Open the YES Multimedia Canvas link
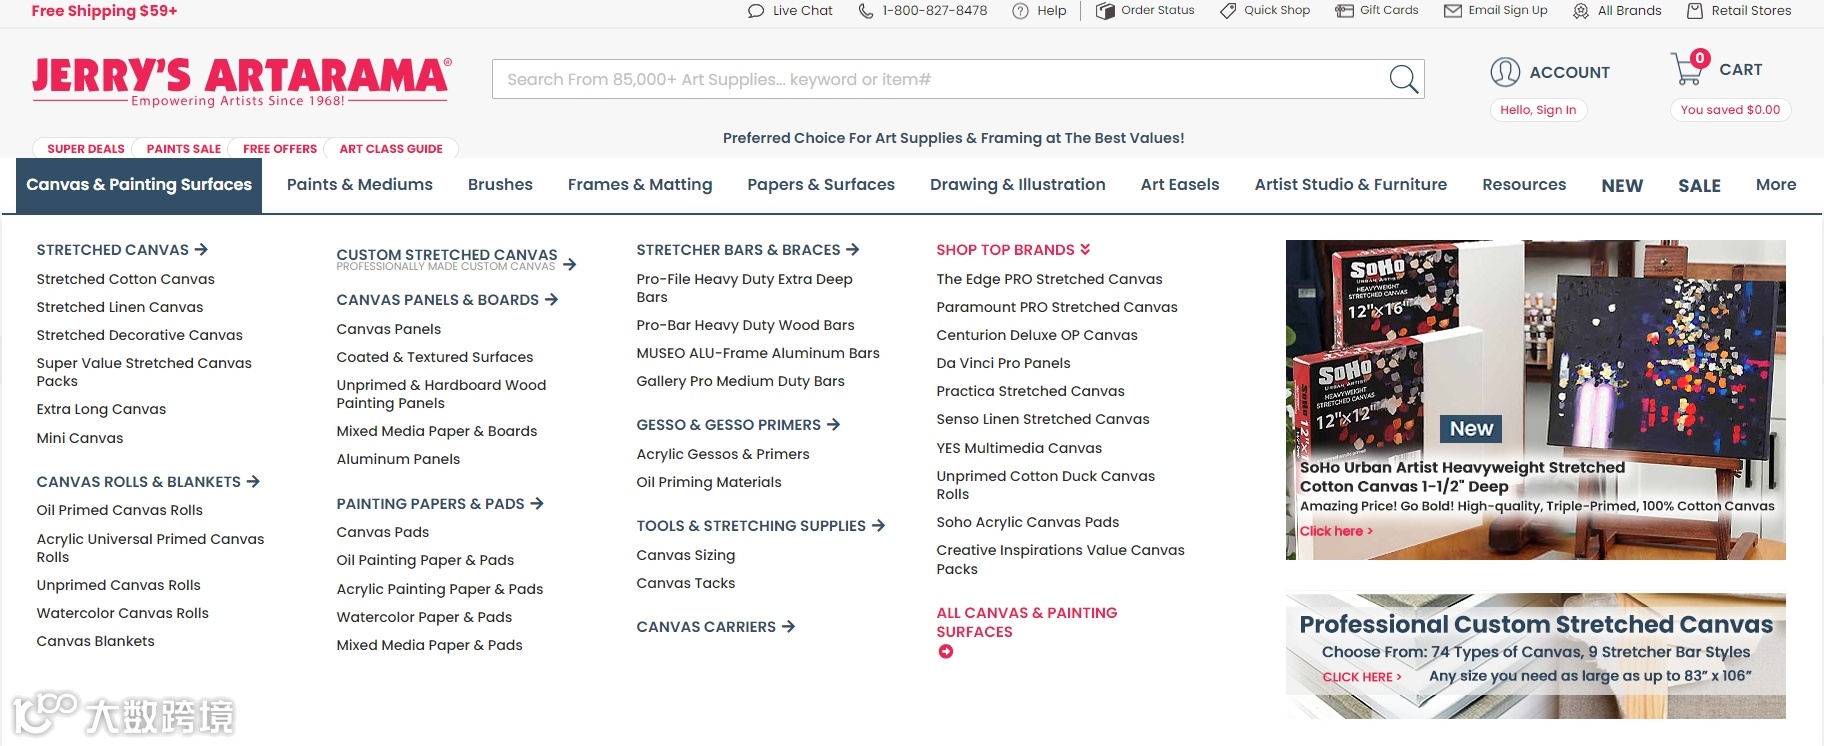 pos(1020,448)
